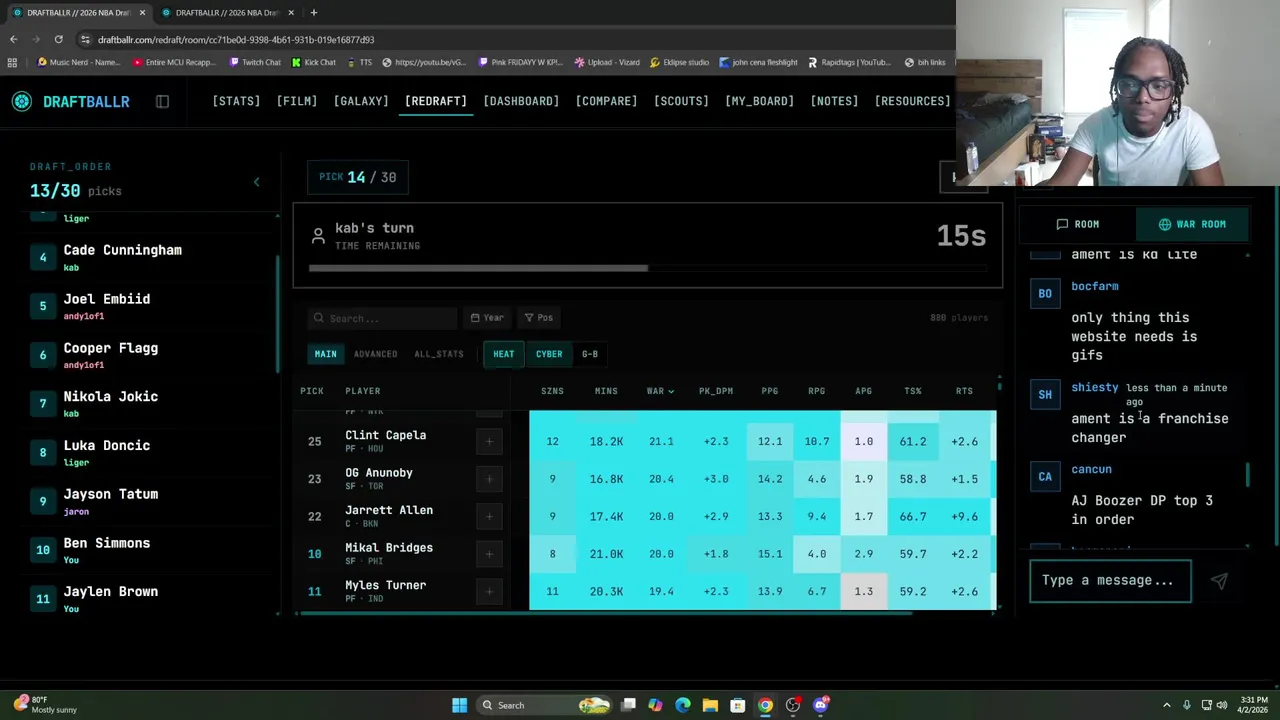The height and width of the screenshot is (720, 1280).
Task: Open the STATS nav tab
Action: tap(236, 101)
